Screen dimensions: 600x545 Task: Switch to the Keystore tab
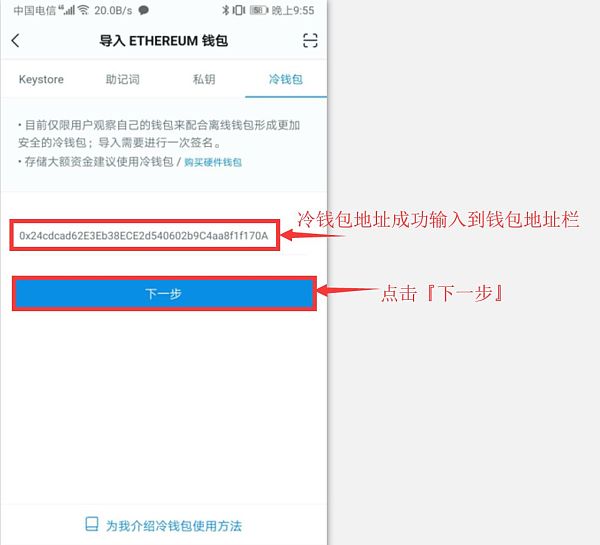41,79
